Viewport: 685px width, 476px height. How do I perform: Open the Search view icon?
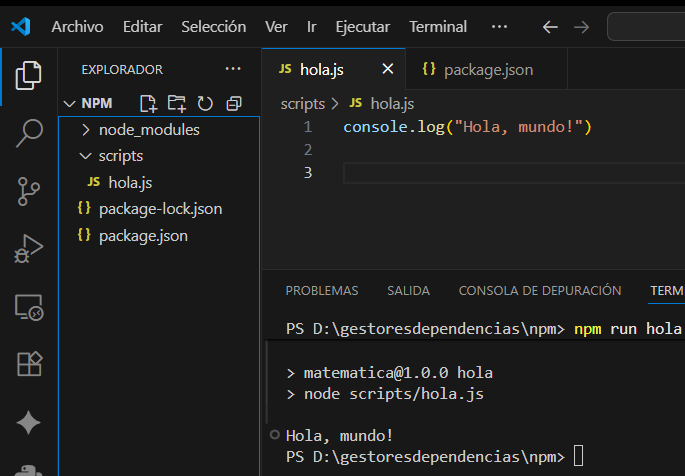pyautogui.click(x=29, y=132)
